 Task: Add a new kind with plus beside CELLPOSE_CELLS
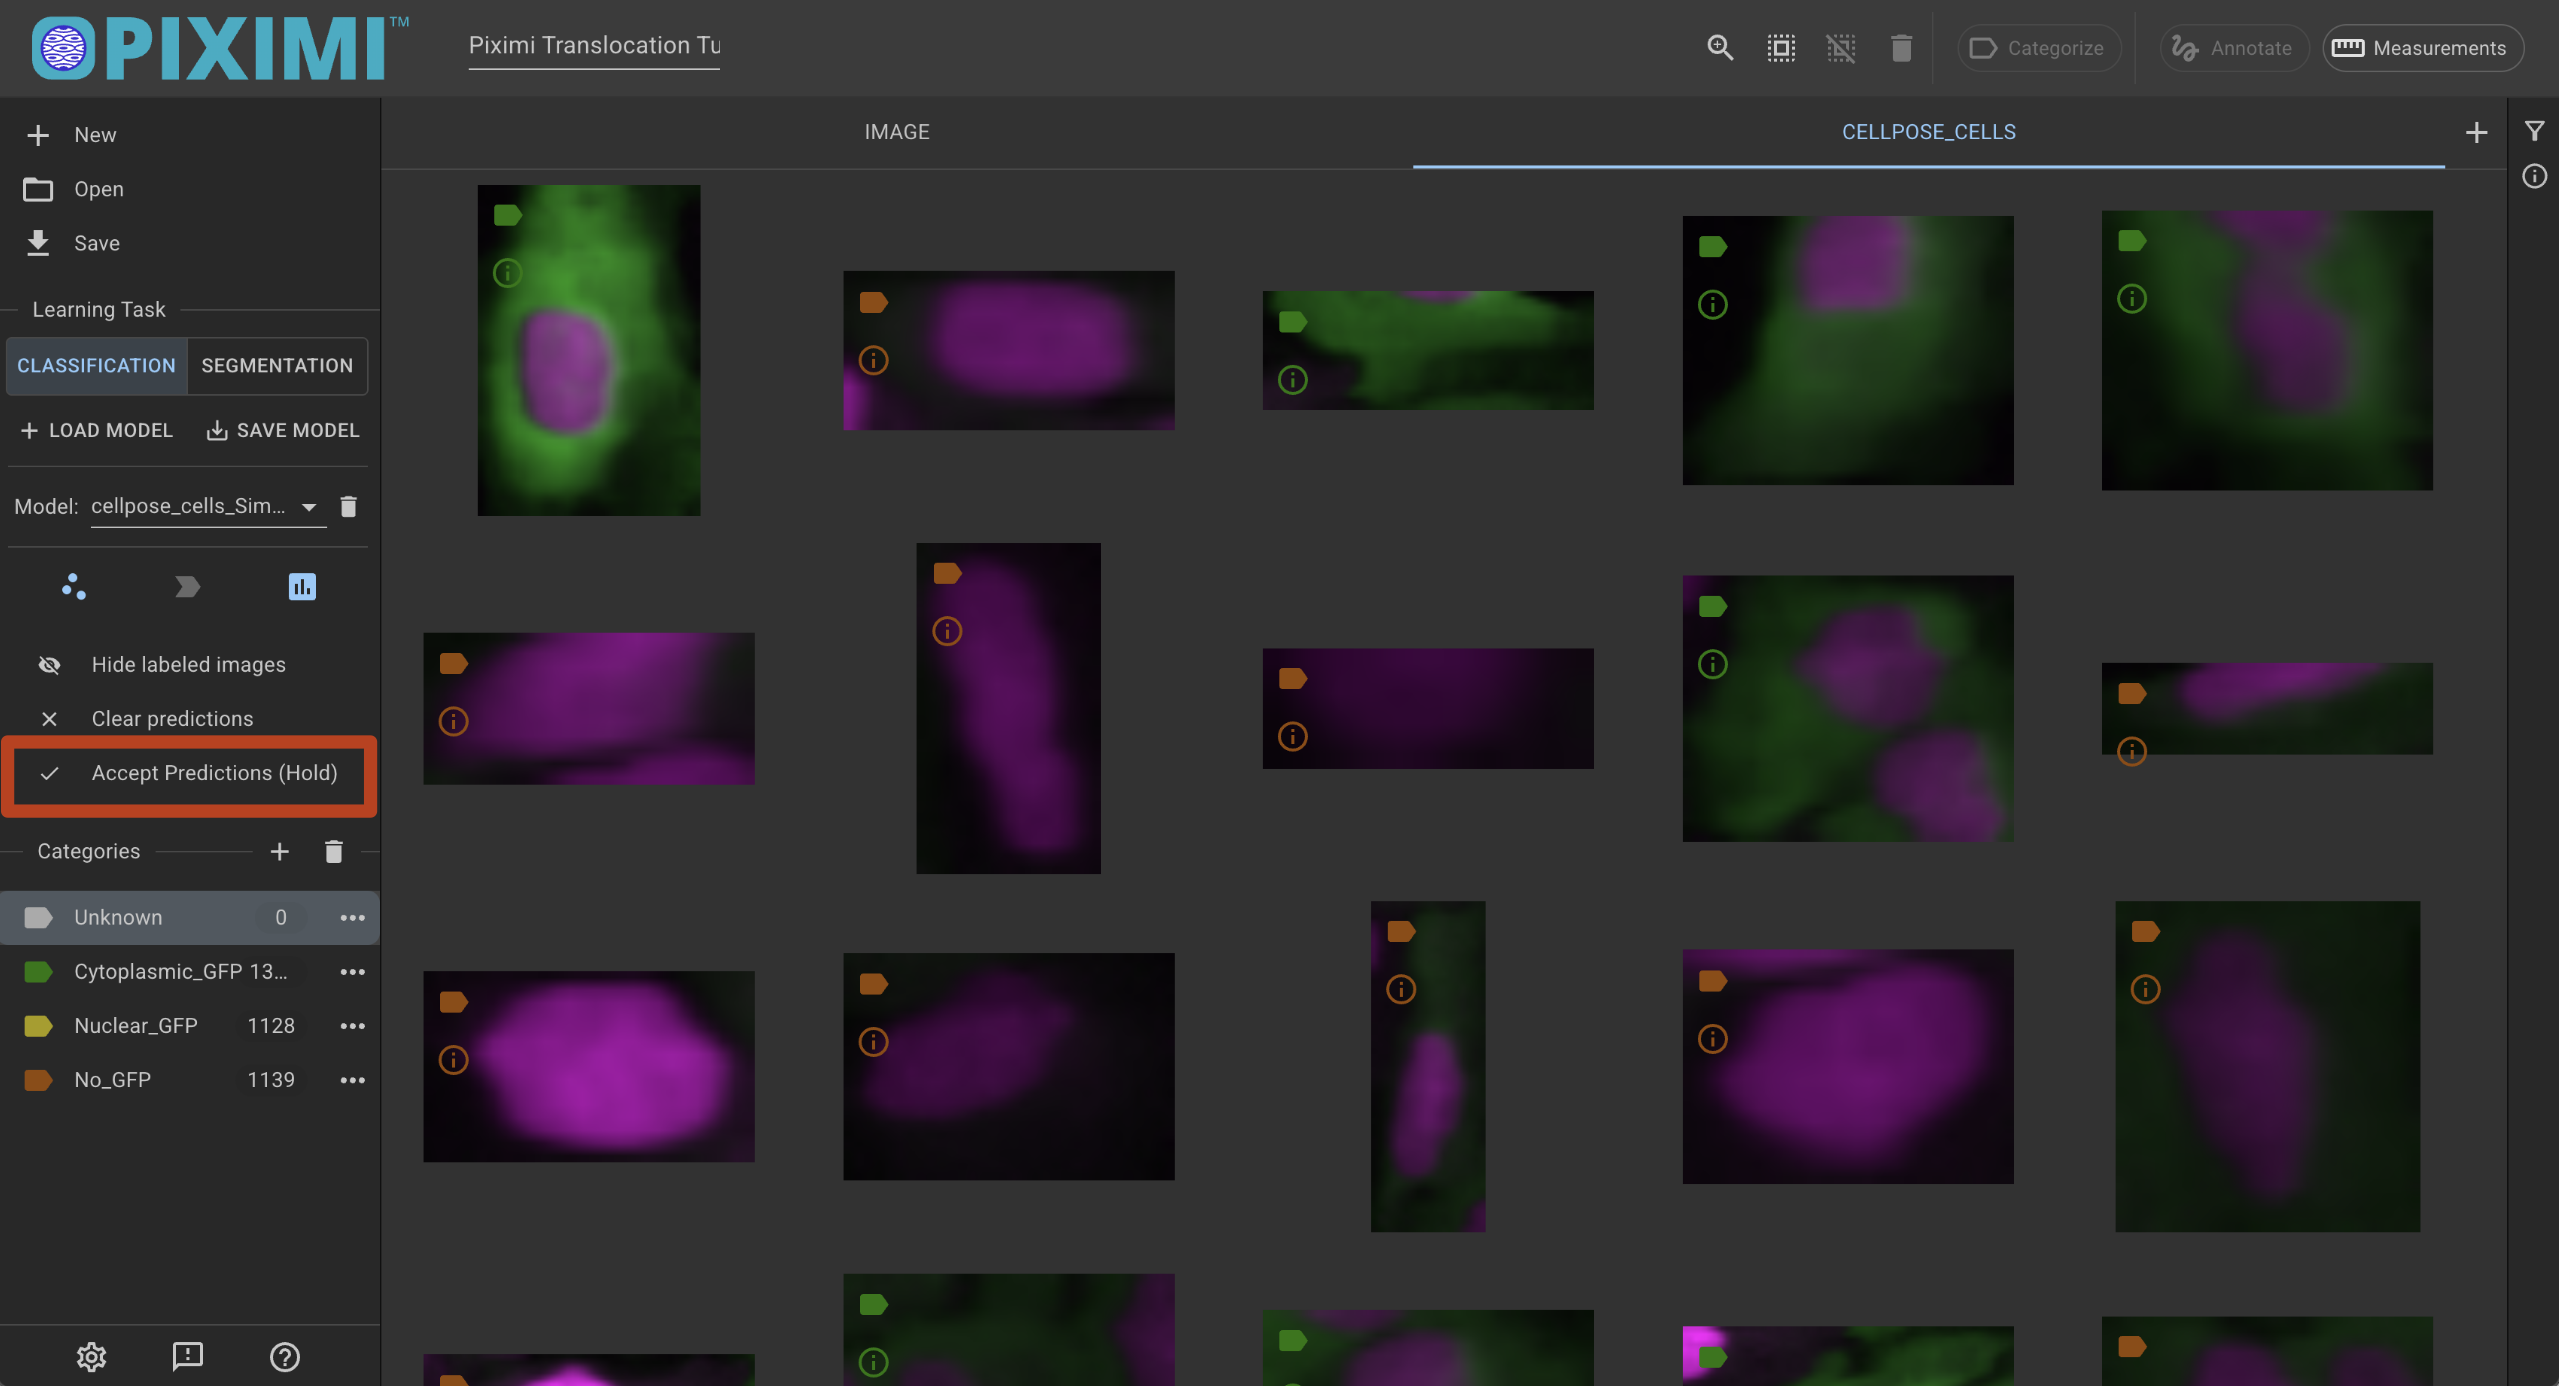tap(2476, 132)
